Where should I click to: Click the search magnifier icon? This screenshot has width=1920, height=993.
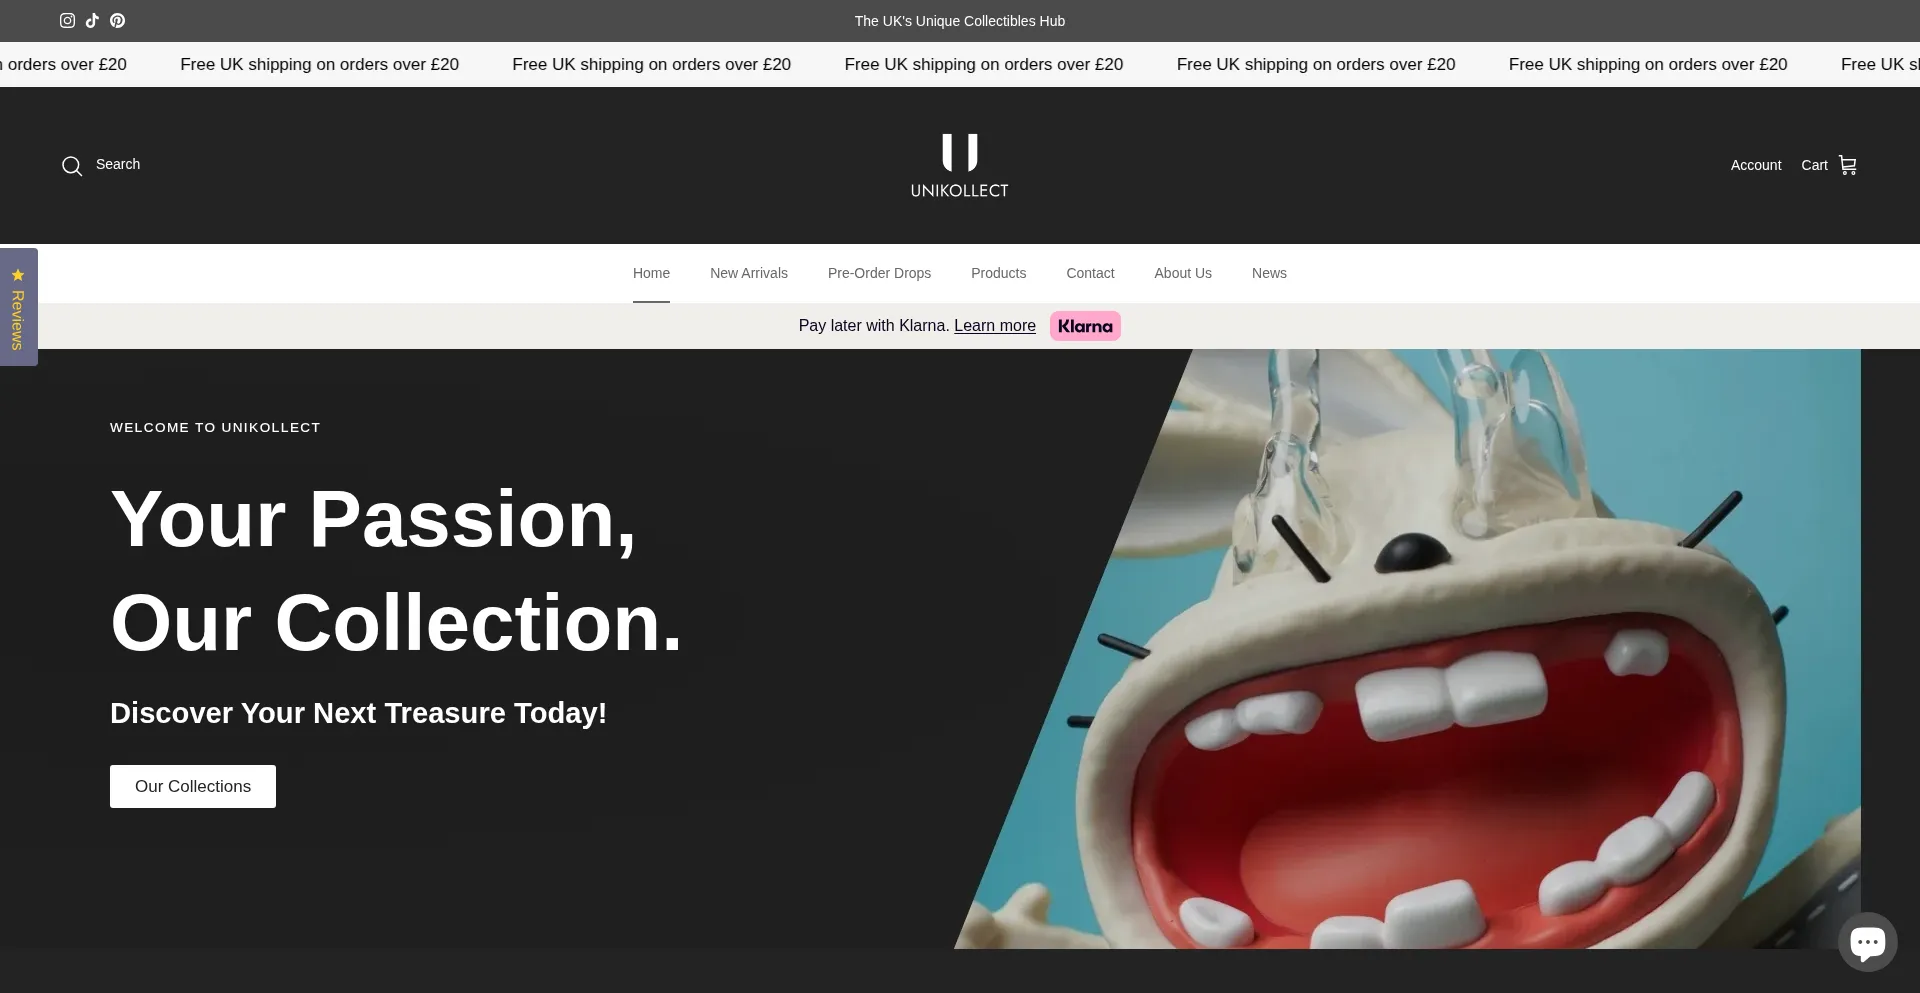72,166
